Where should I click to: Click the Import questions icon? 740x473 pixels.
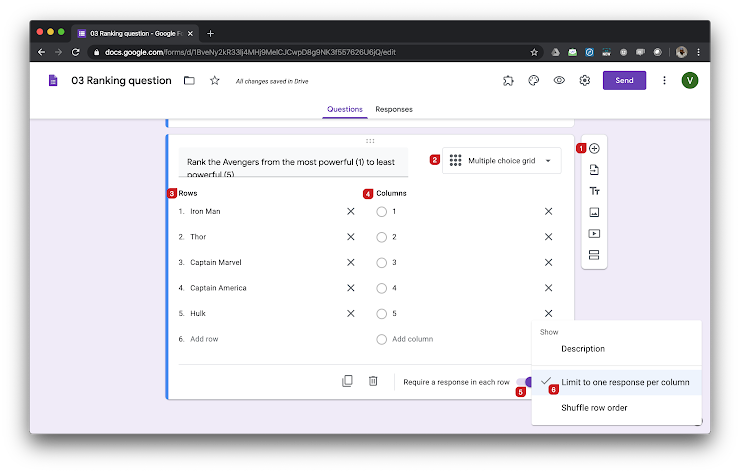[594, 169]
